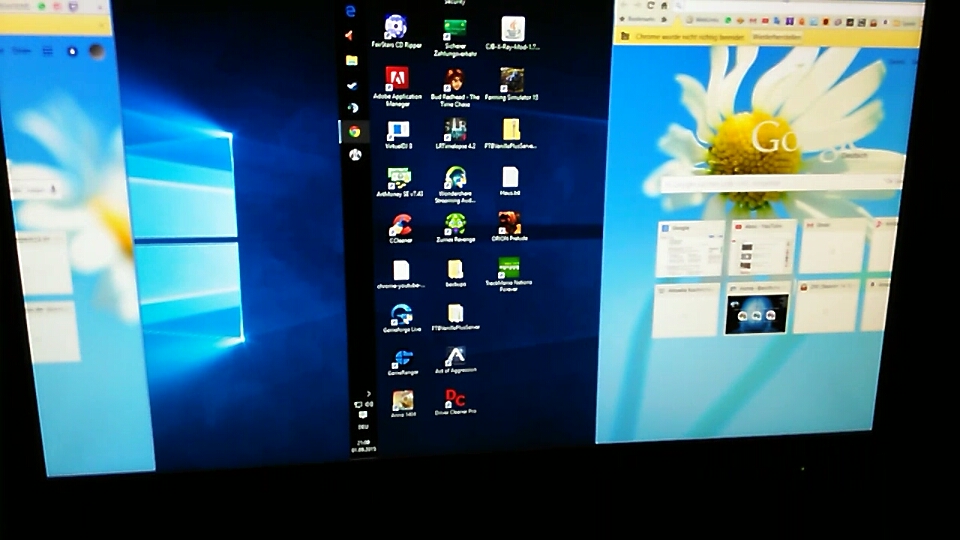This screenshot has width=960, height=540.
Task: Launch Adobe Application Manager
Action: coord(397,86)
